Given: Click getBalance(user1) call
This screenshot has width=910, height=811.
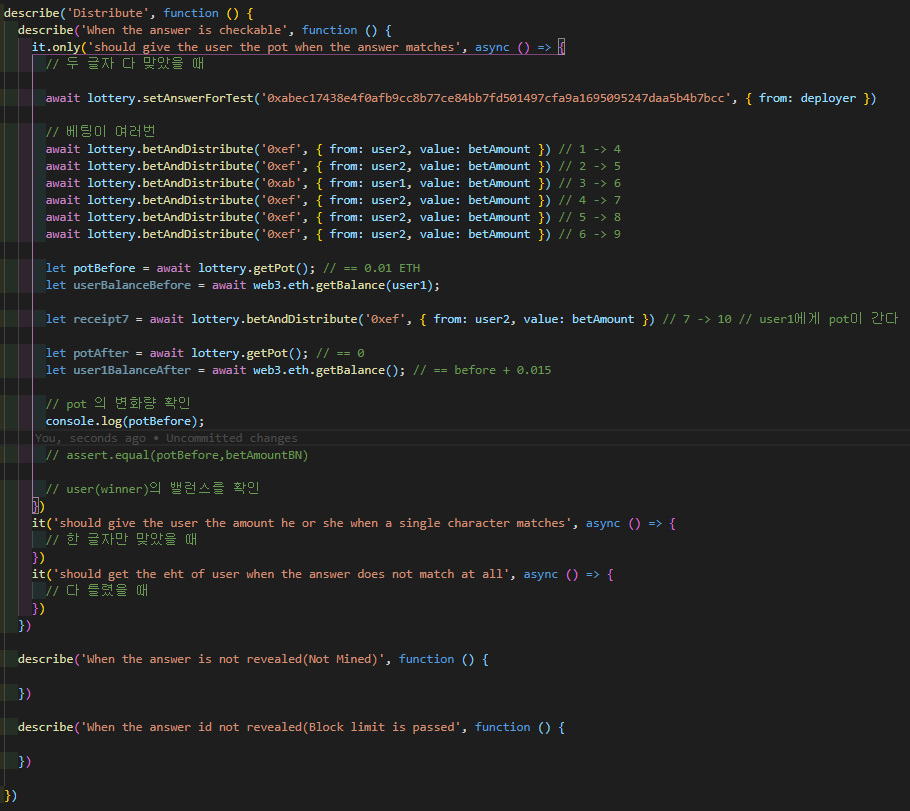Looking at the screenshot, I should 380,285.
